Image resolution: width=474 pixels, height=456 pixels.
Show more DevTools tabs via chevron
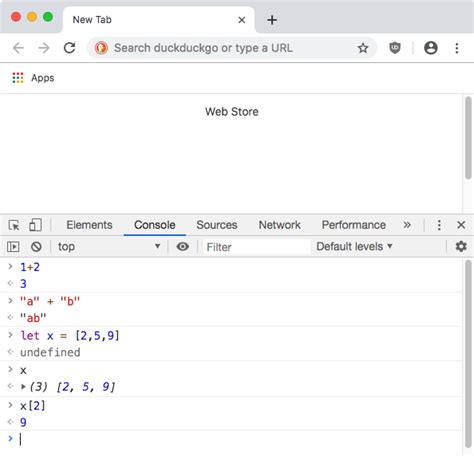tap(407, 225)
